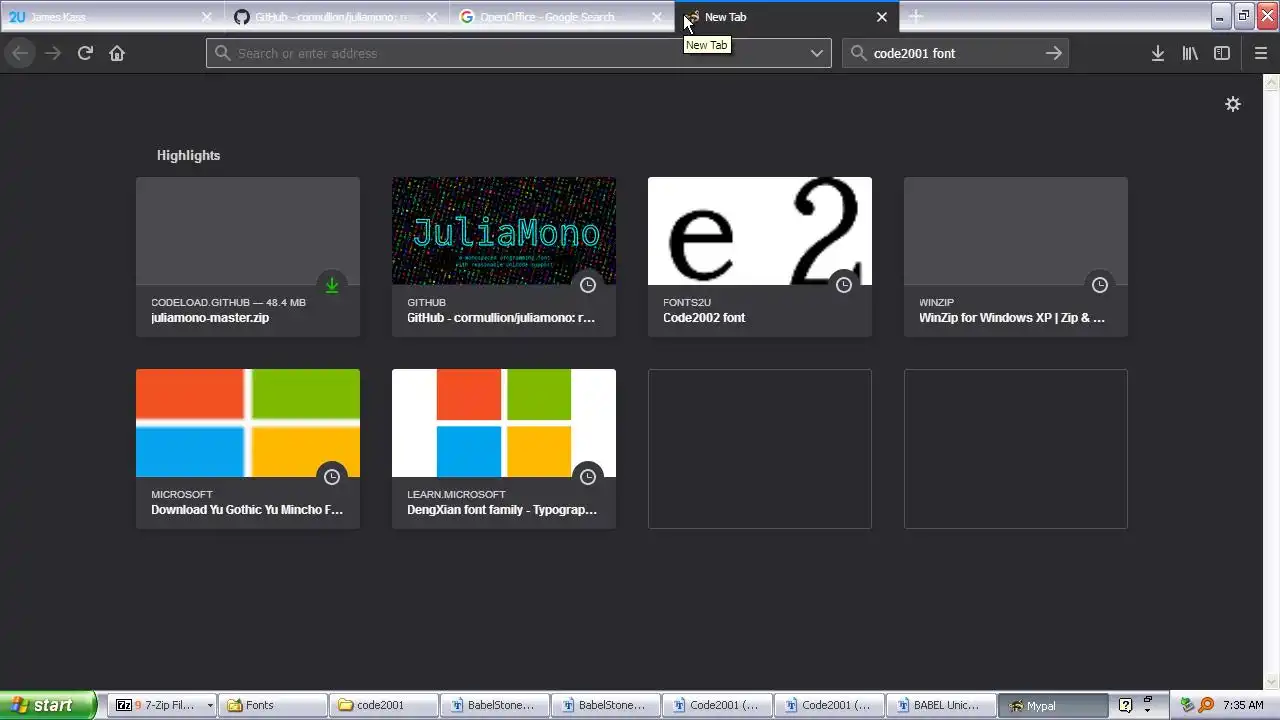1280x720 pixels.
Task: Focus the Search or enter address field
Action: 518,53
